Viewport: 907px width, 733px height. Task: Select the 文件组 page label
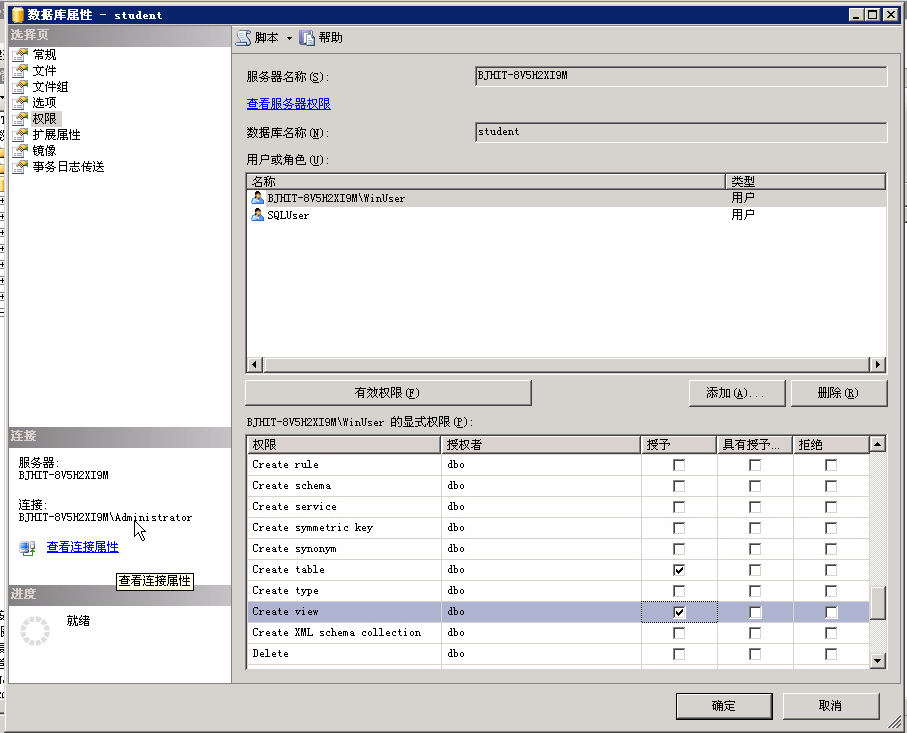pyautogui.click(x=50, y=87)
